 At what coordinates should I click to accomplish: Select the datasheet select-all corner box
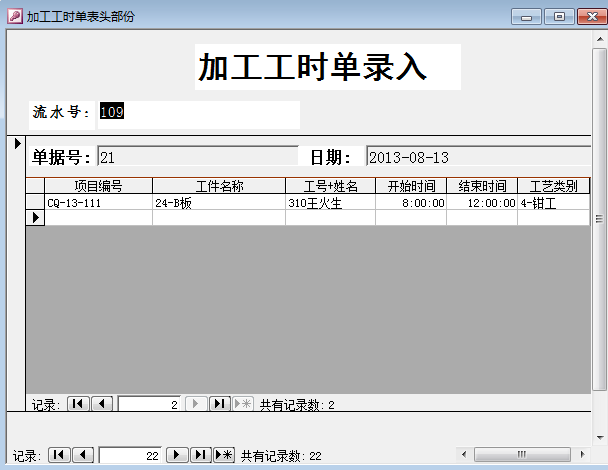[35, 186]
